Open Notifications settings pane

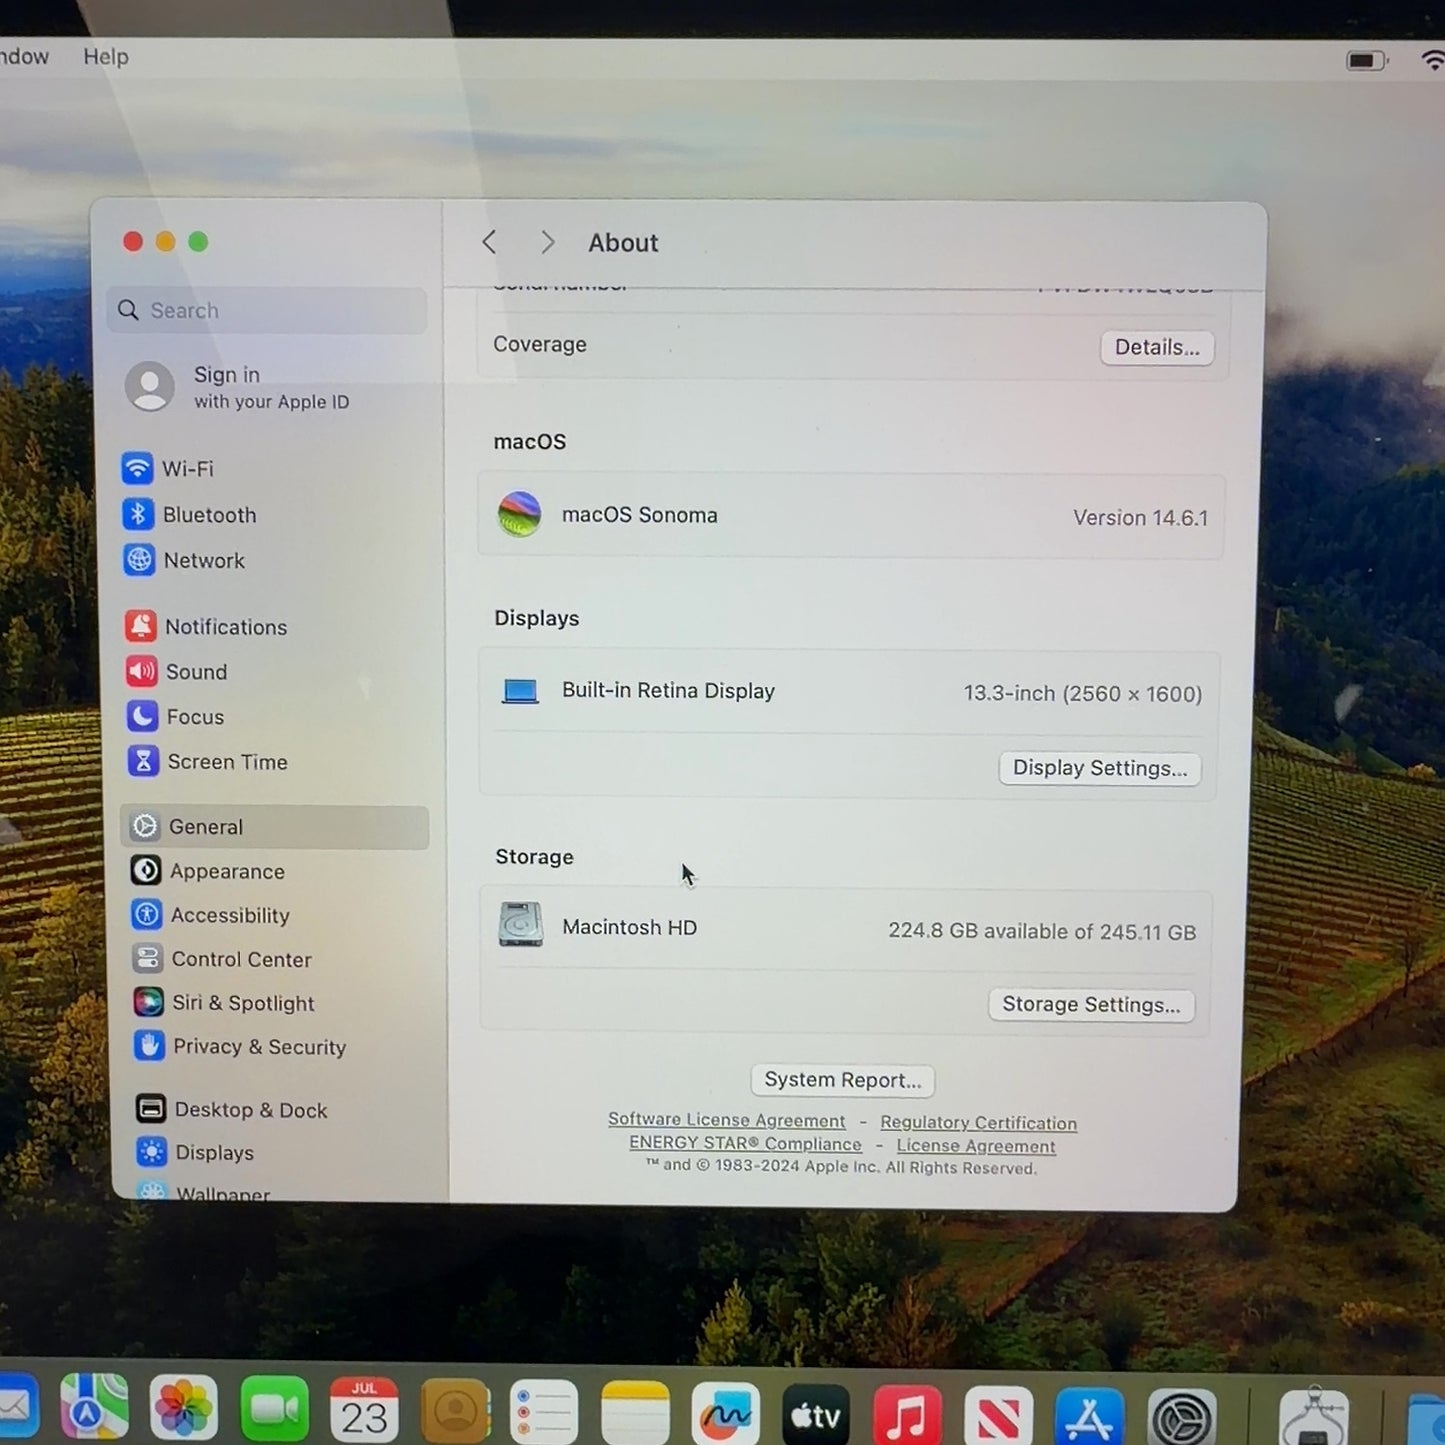pyautogui.click(x=206, y=626)
